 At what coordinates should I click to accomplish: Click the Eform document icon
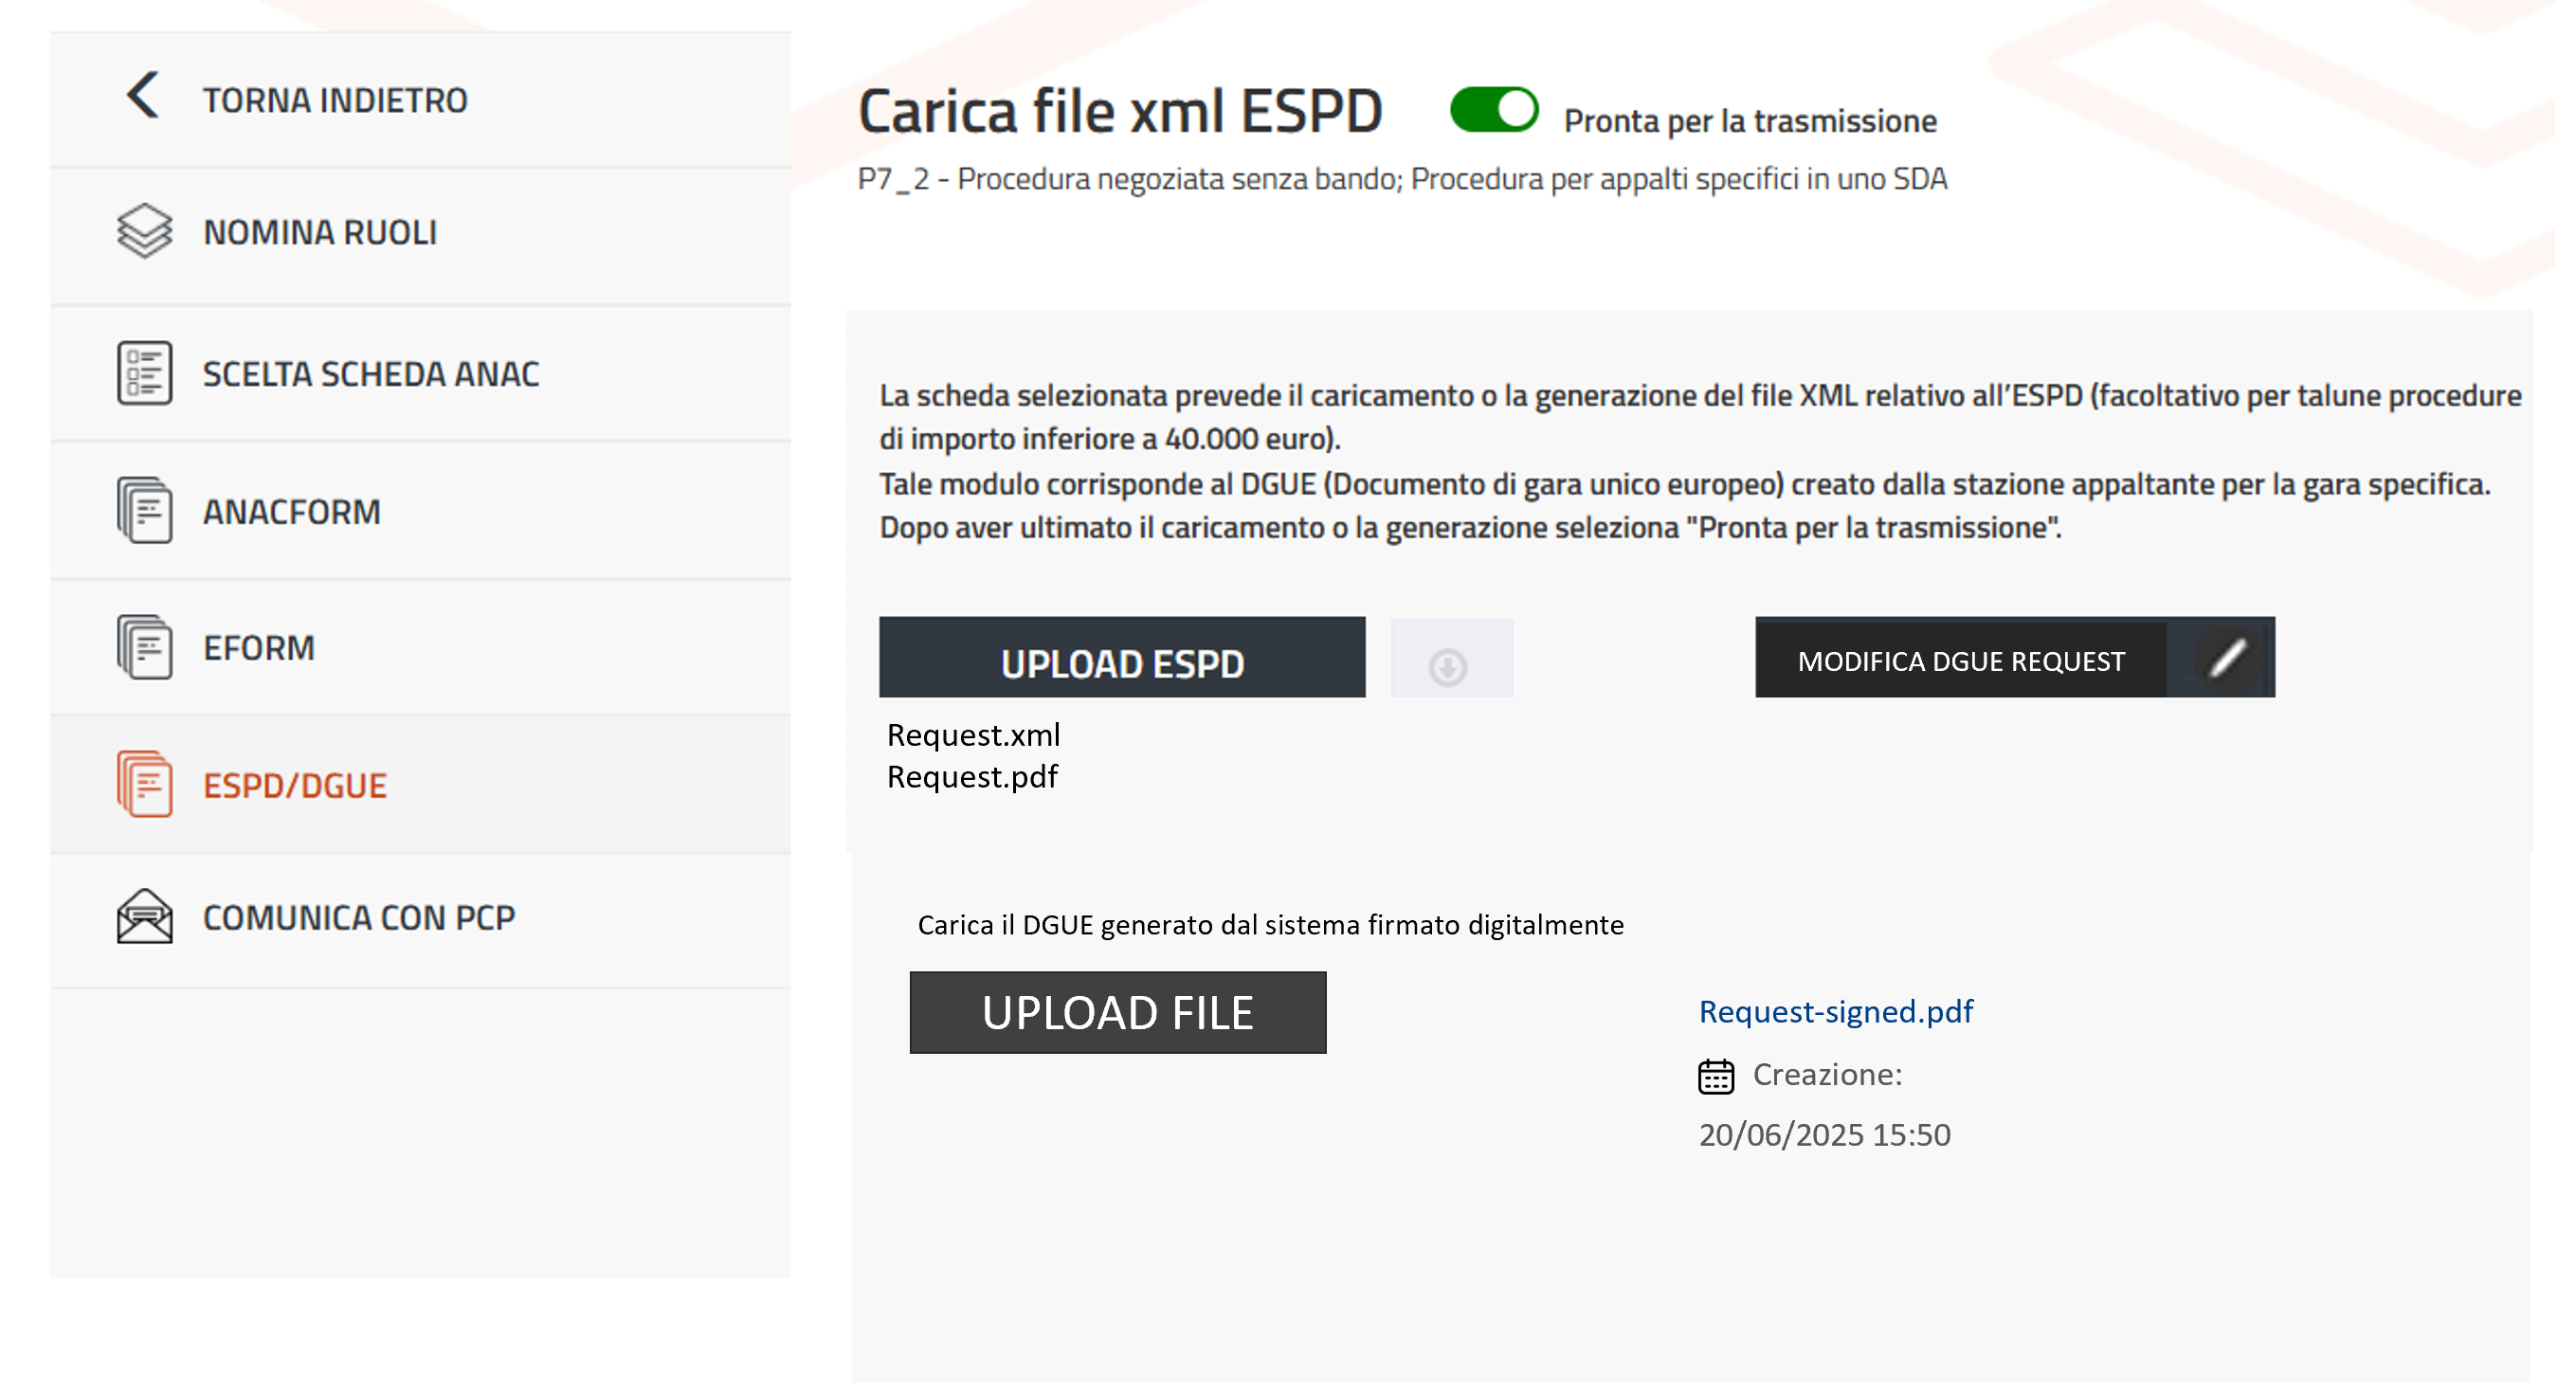click(x=145, y=648)
